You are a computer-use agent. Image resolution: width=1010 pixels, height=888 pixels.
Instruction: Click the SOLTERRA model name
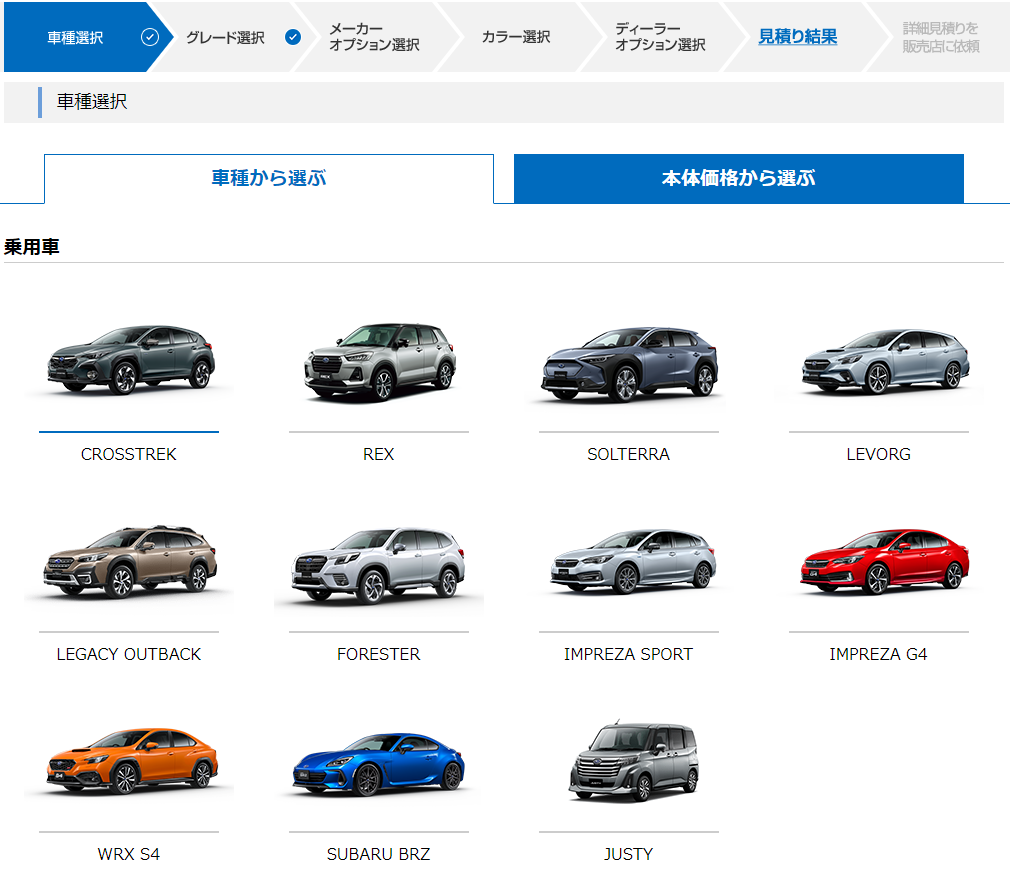[629, 455]
